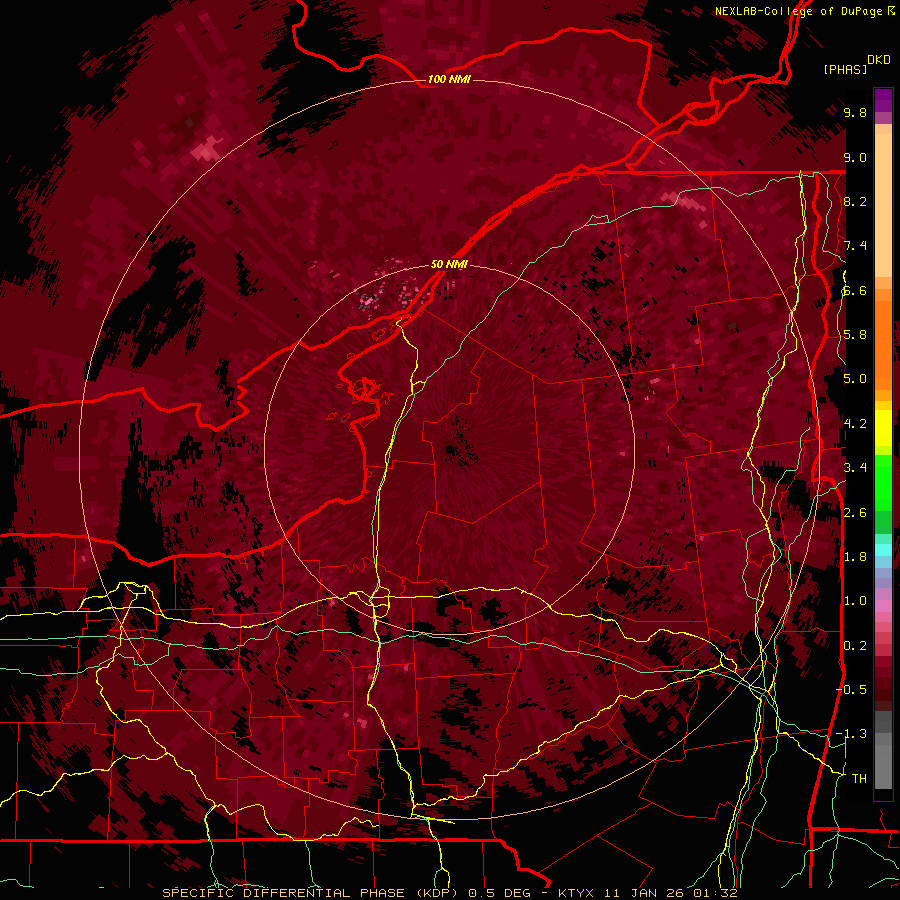The image size is (900, 900).
Task: Click the 100 NMI range ring label
Action: (x=449, y=79)
